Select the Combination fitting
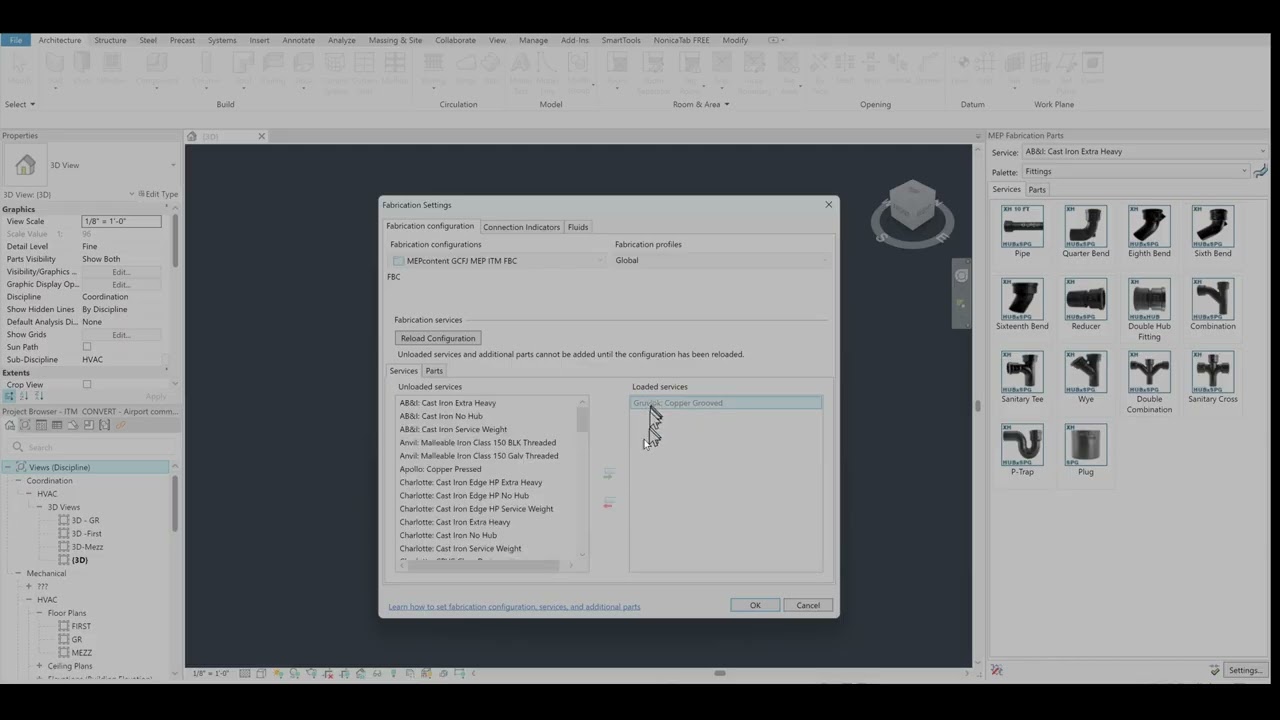Image resolution: width=1280 pixels, height=720 pixels. click(x=1212, y=304)
